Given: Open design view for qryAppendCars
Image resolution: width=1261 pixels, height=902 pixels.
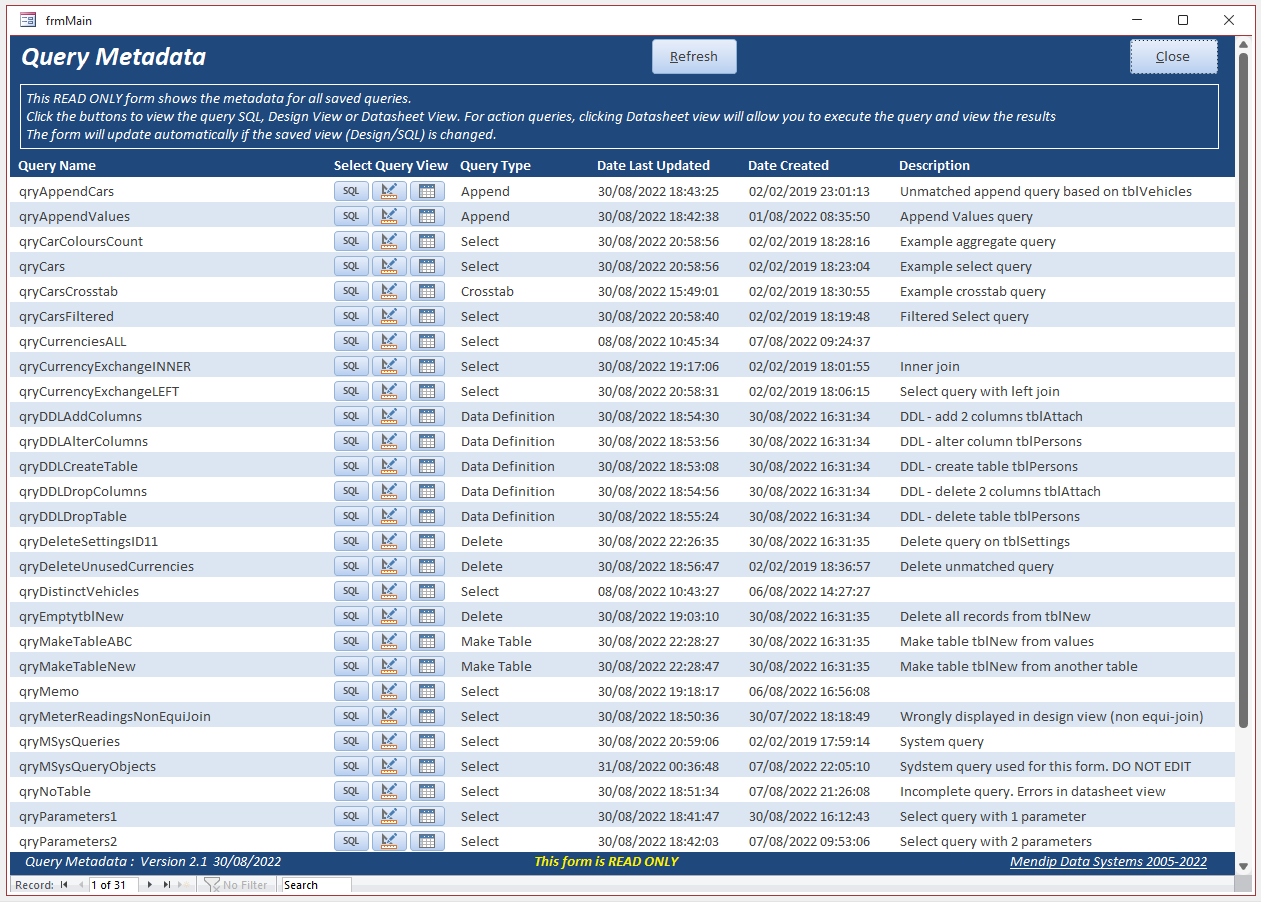Looking at the screenshot, I should click(x=389, y=191).
